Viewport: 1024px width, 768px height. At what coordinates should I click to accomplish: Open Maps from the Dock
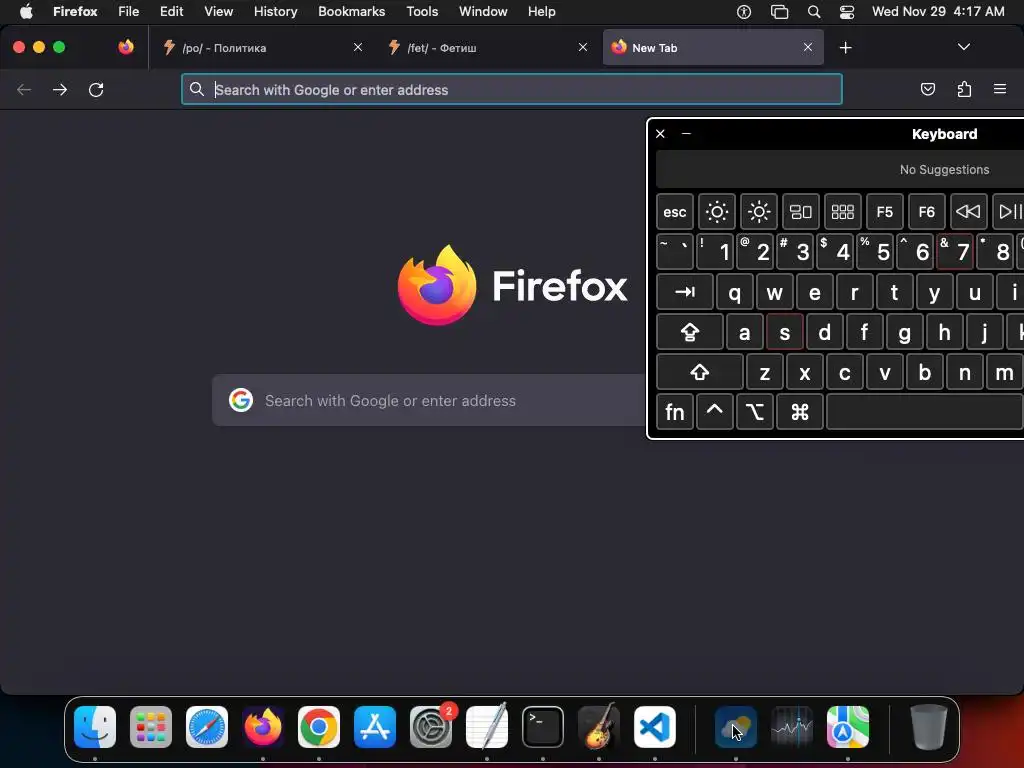848,727
